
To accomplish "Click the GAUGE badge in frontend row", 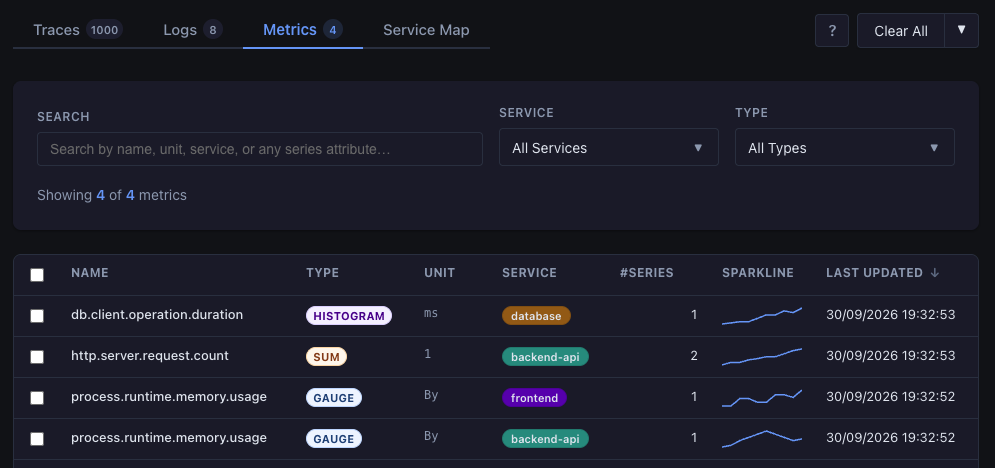I will pos(334,398).
